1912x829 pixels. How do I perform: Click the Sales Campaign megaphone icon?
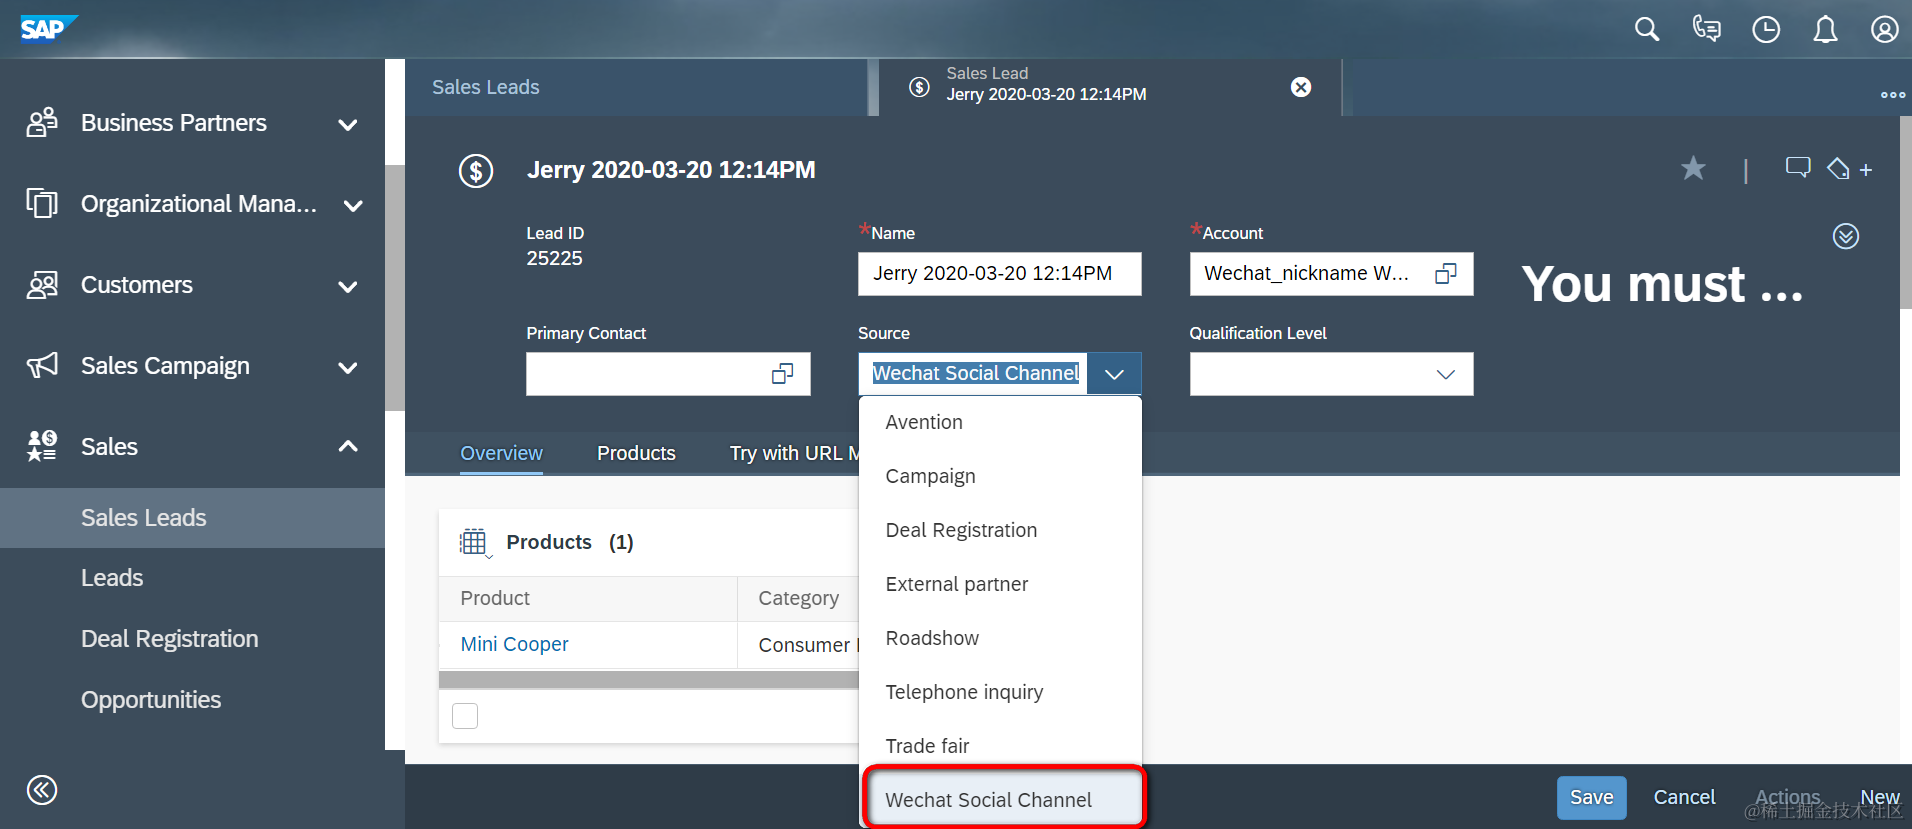(x=42, y=366)
